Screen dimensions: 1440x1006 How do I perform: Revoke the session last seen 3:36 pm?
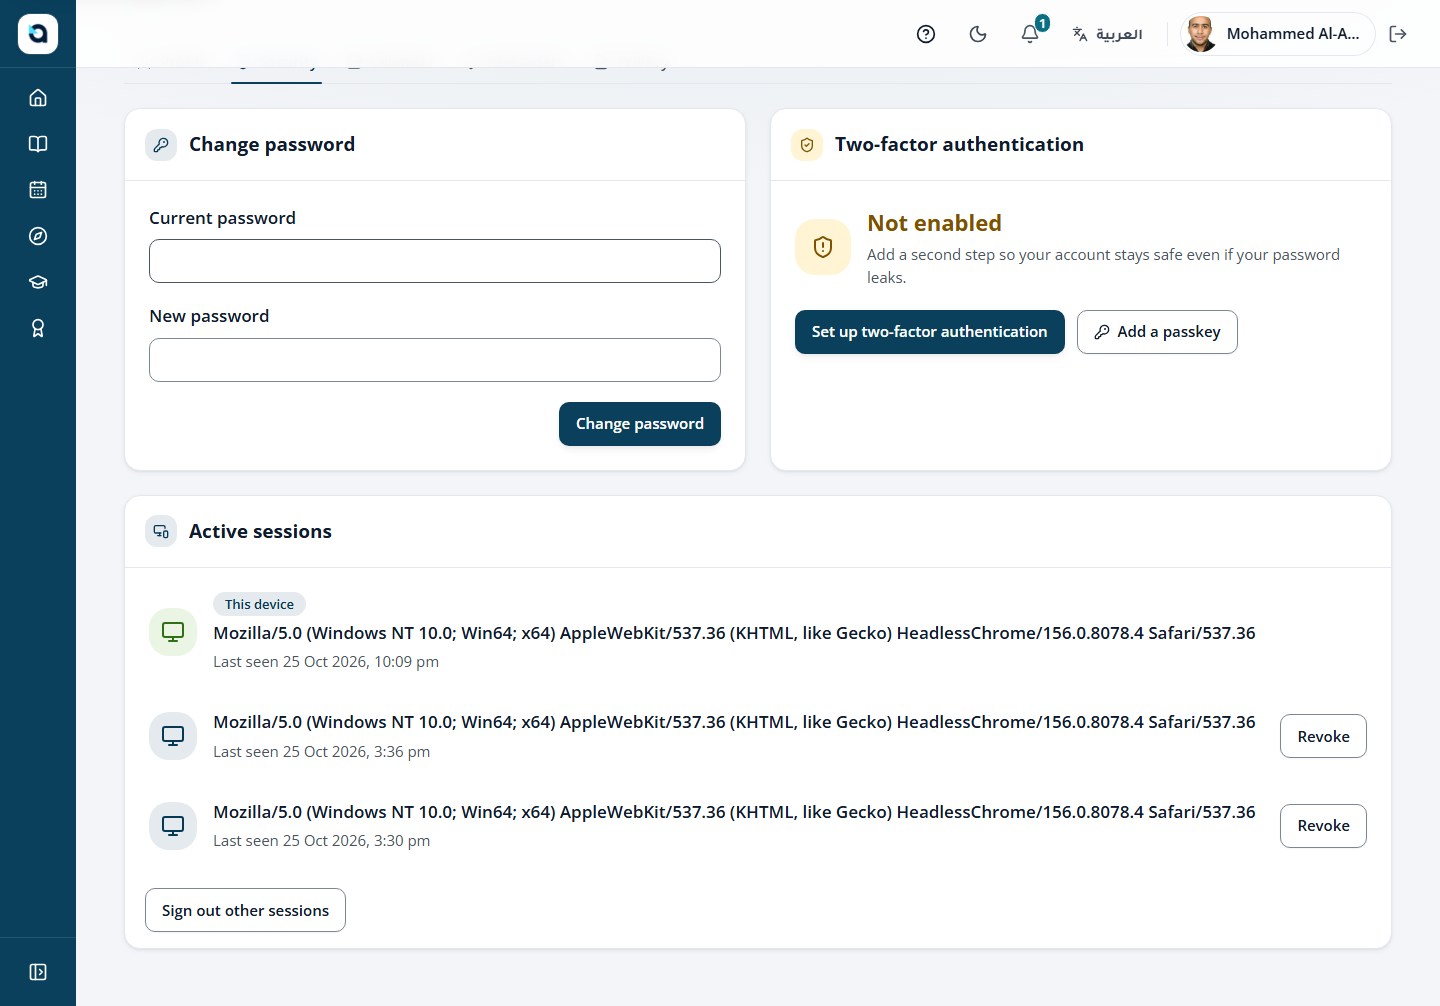1323,736
